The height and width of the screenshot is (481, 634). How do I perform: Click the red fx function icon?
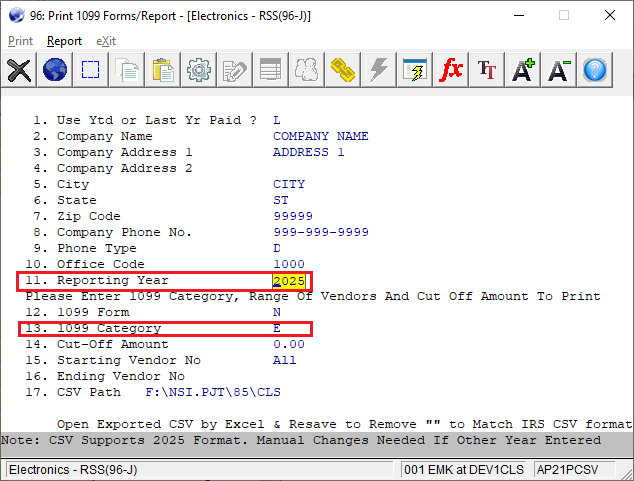pos(452,70)
